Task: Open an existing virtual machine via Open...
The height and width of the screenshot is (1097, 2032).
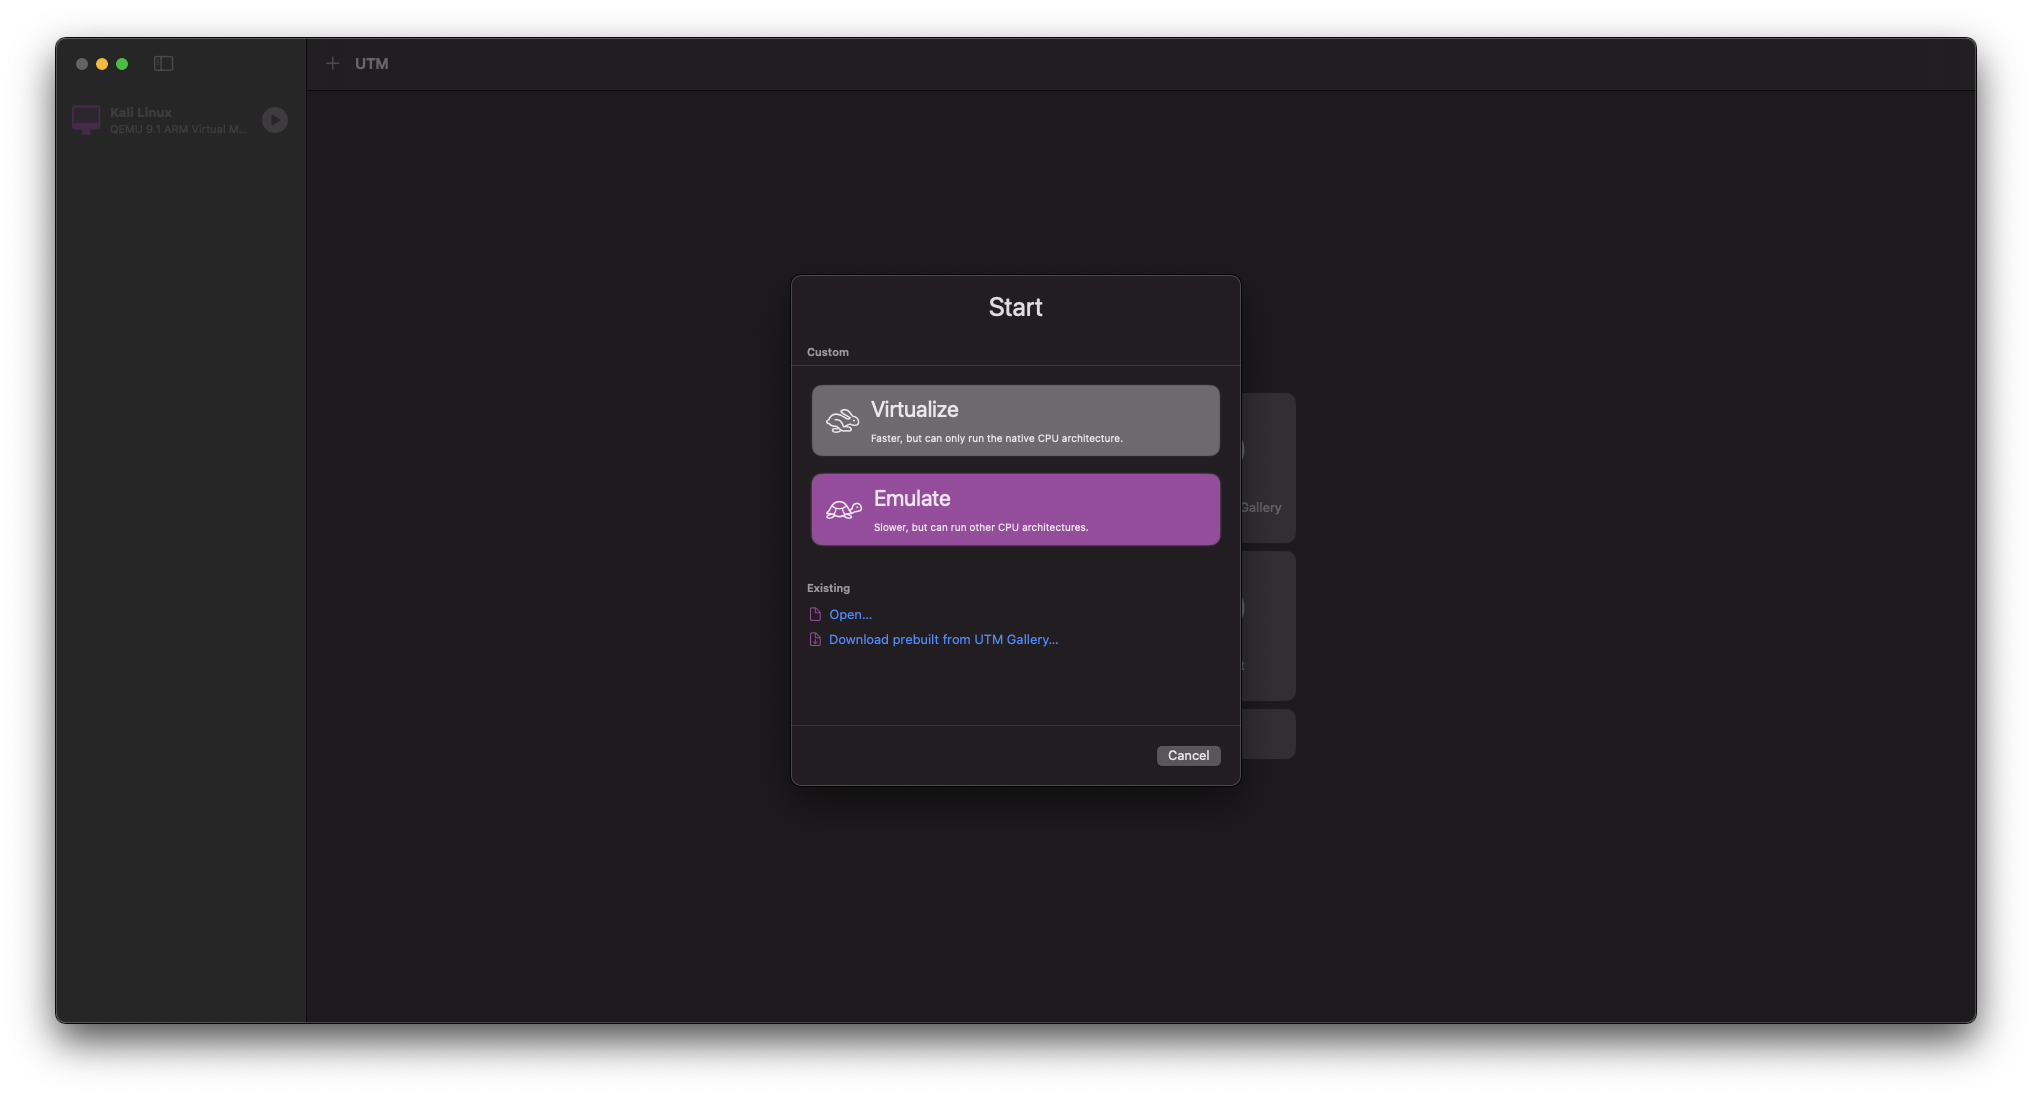Action: (x=850, y=615)
